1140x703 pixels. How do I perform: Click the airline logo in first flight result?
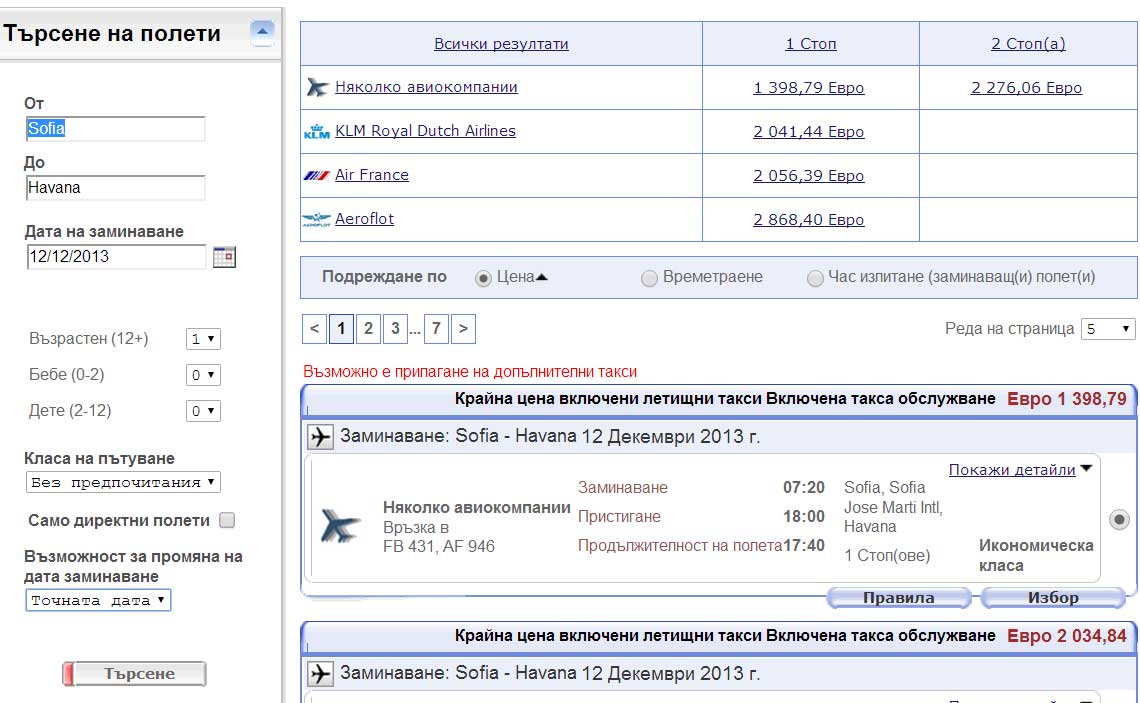click(x=340, y=526)
